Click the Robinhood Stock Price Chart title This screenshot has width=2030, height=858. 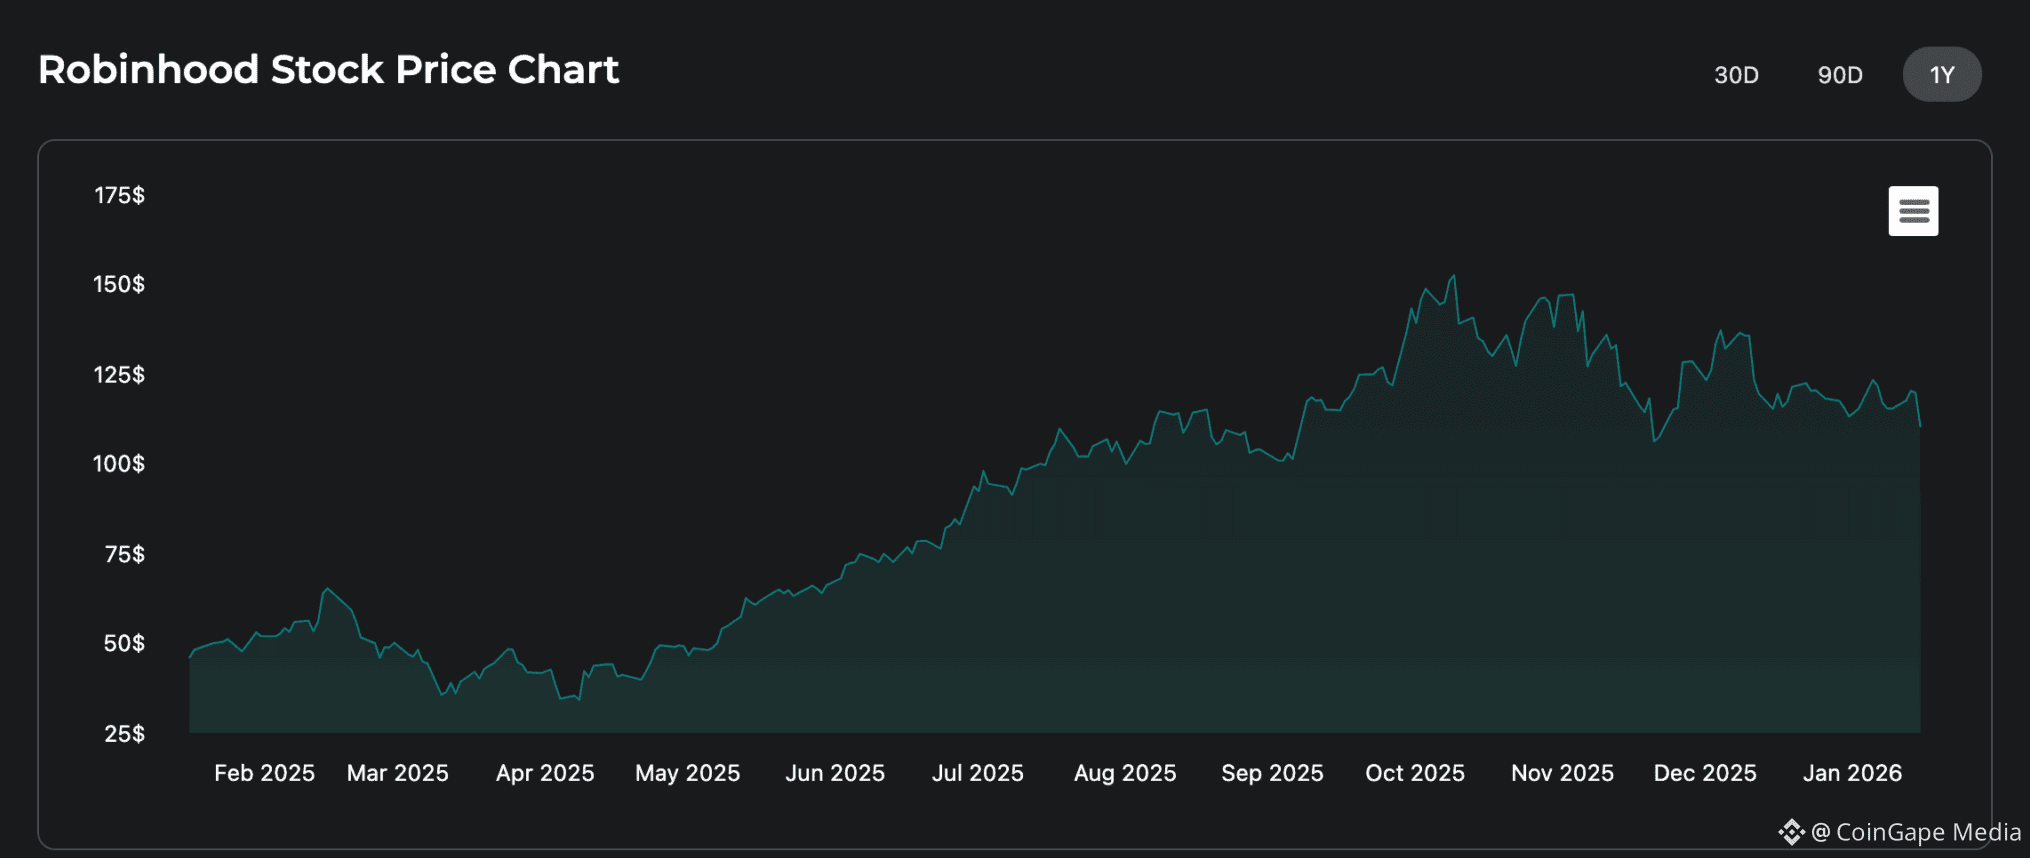coord(328,70)
